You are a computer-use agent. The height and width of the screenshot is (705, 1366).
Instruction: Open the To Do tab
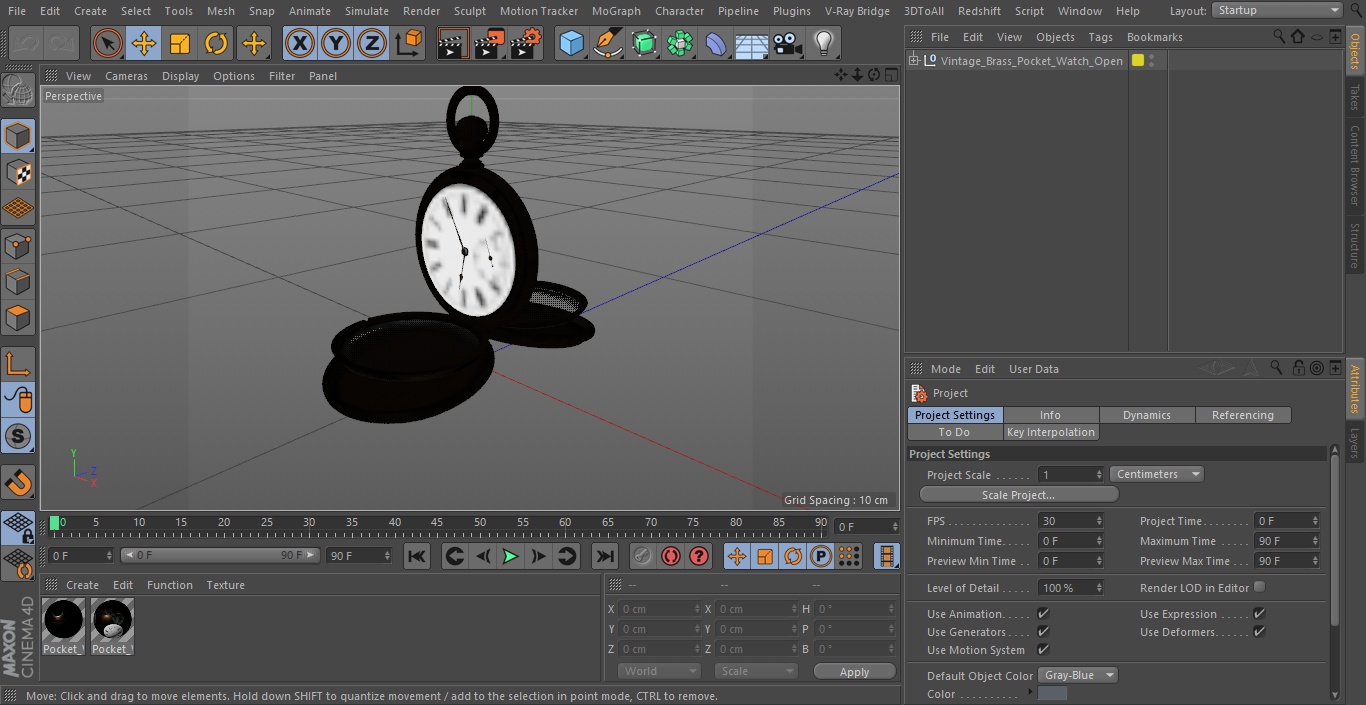tap(954, 432)
